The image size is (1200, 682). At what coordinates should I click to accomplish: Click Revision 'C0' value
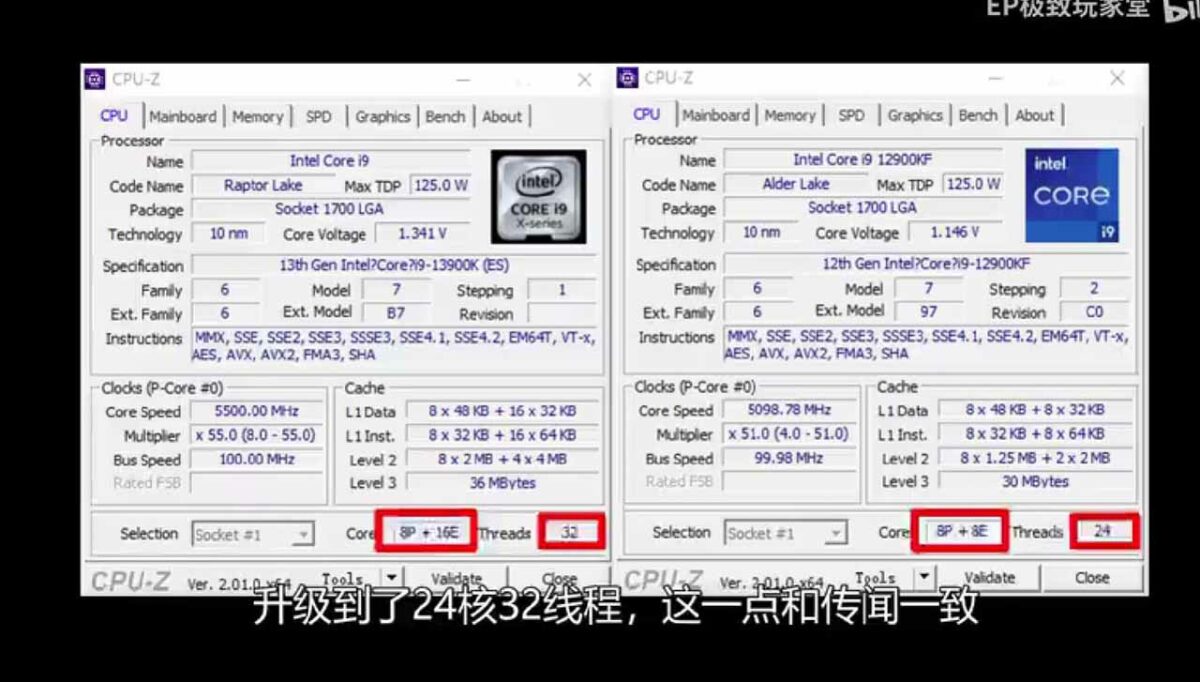coord(1095,313)
